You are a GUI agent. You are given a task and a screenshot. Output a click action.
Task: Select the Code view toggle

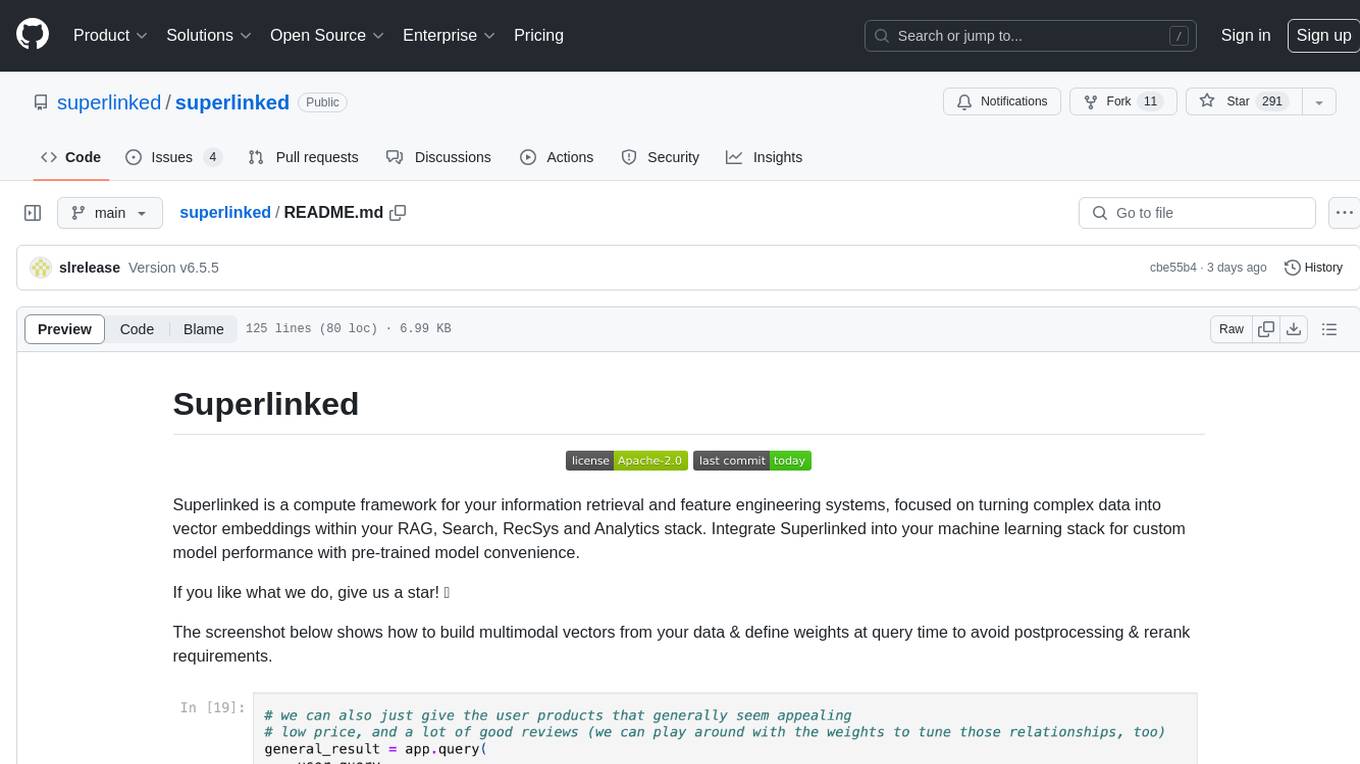137,329
